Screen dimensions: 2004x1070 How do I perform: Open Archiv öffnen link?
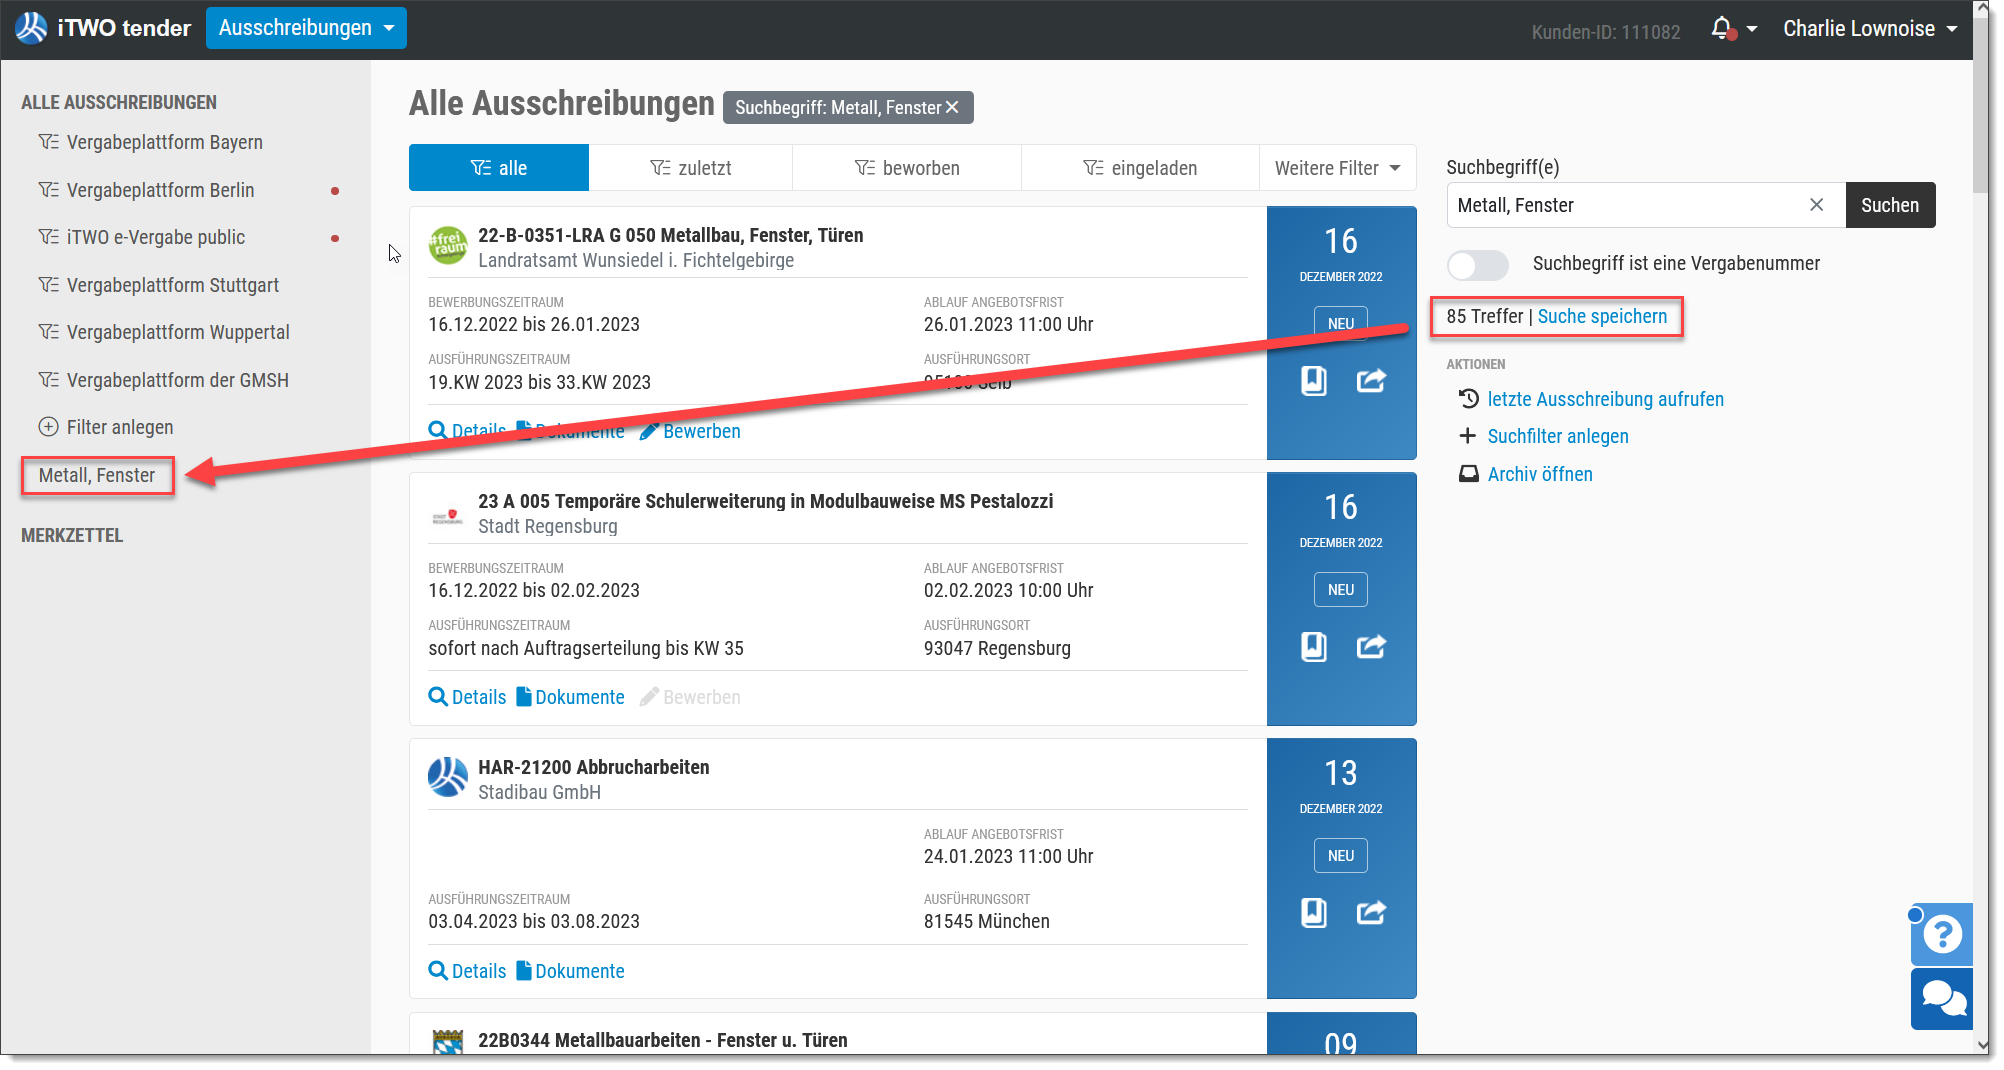[1540, 474]
